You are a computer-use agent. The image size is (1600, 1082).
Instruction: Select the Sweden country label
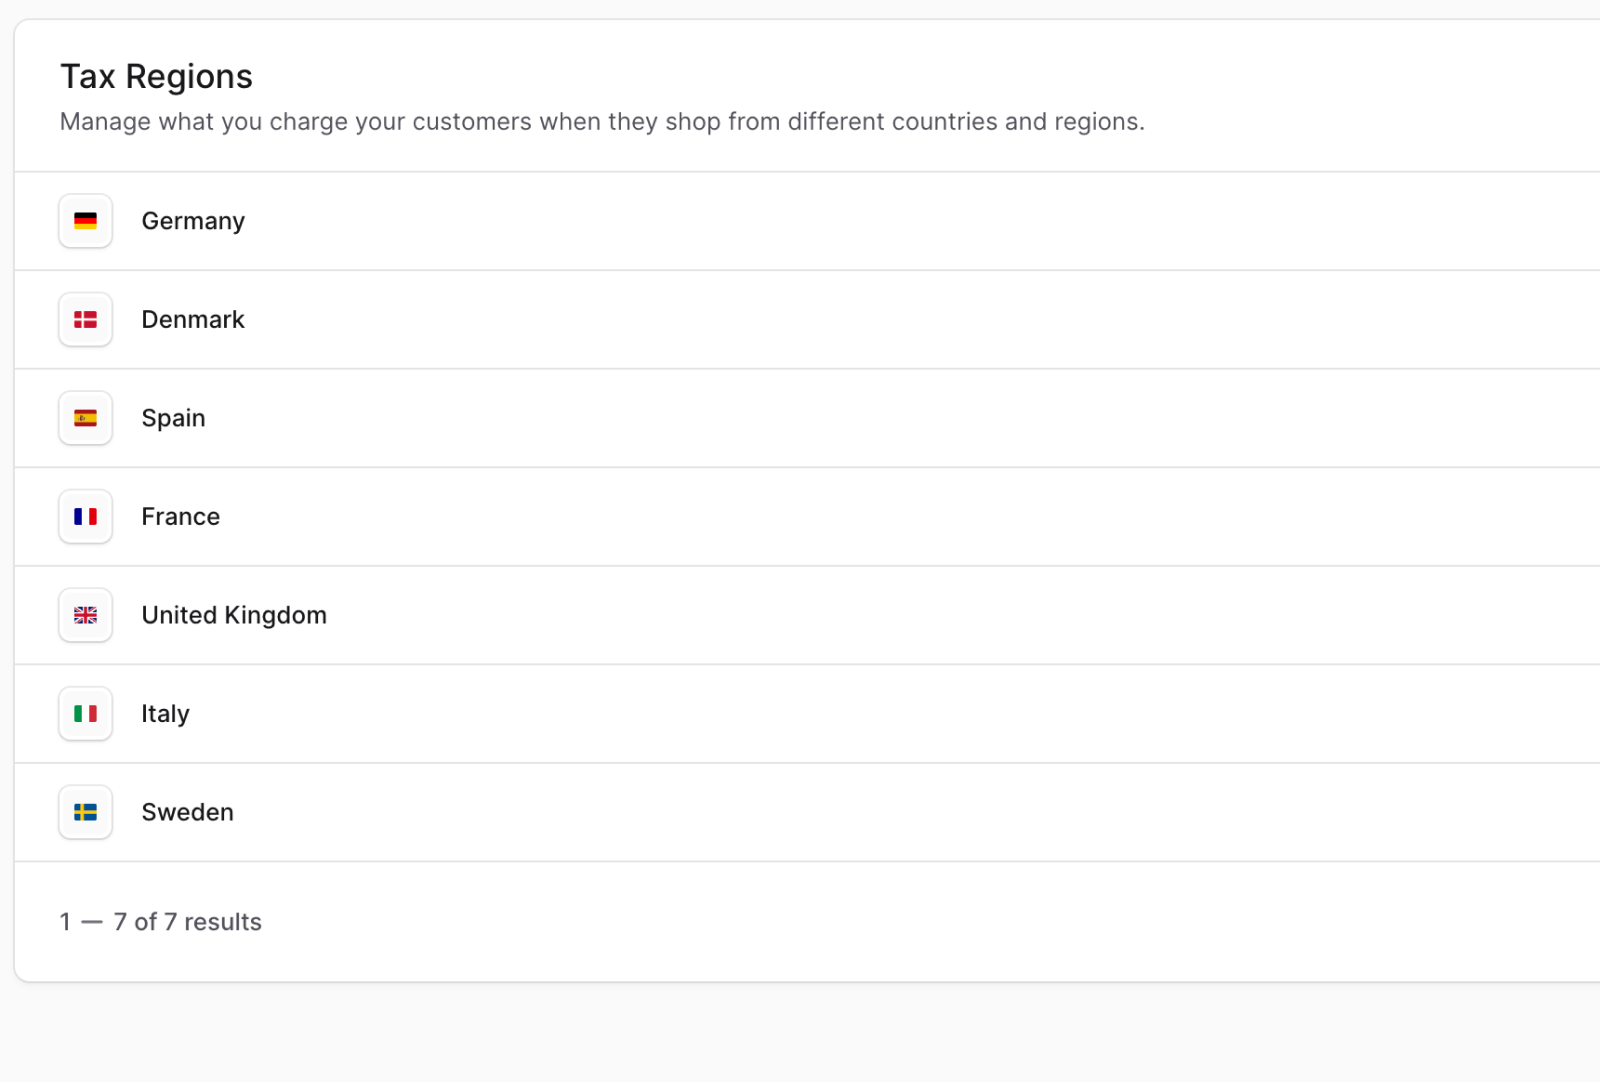187,812
